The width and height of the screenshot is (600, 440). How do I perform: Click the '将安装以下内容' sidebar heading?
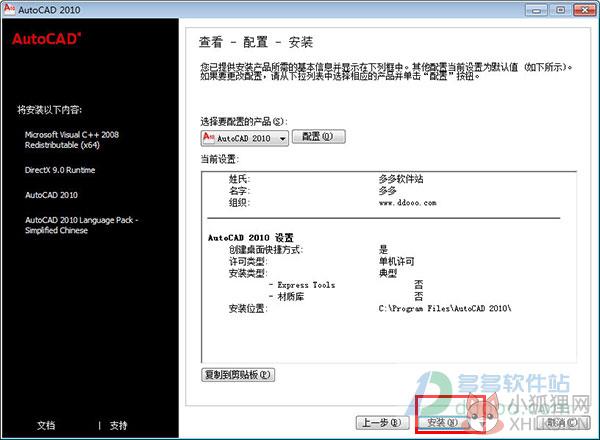49,110
